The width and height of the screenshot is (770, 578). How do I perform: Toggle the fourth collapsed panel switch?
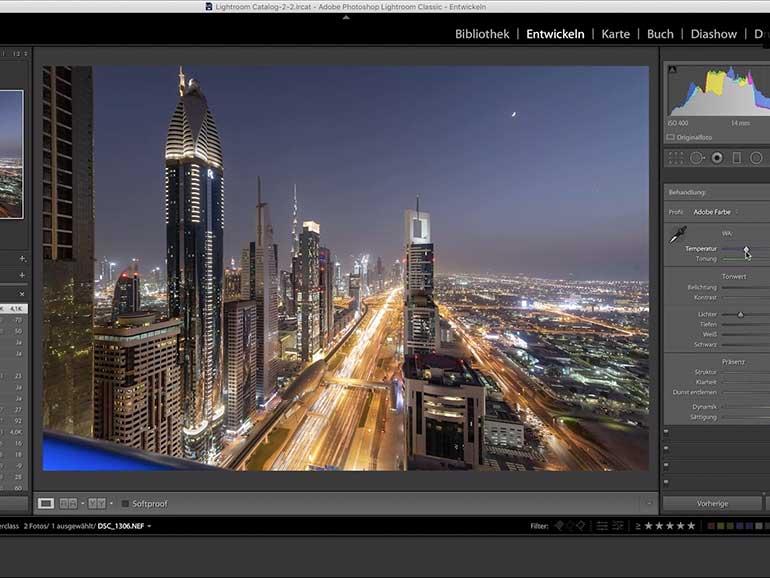[666, 482]
